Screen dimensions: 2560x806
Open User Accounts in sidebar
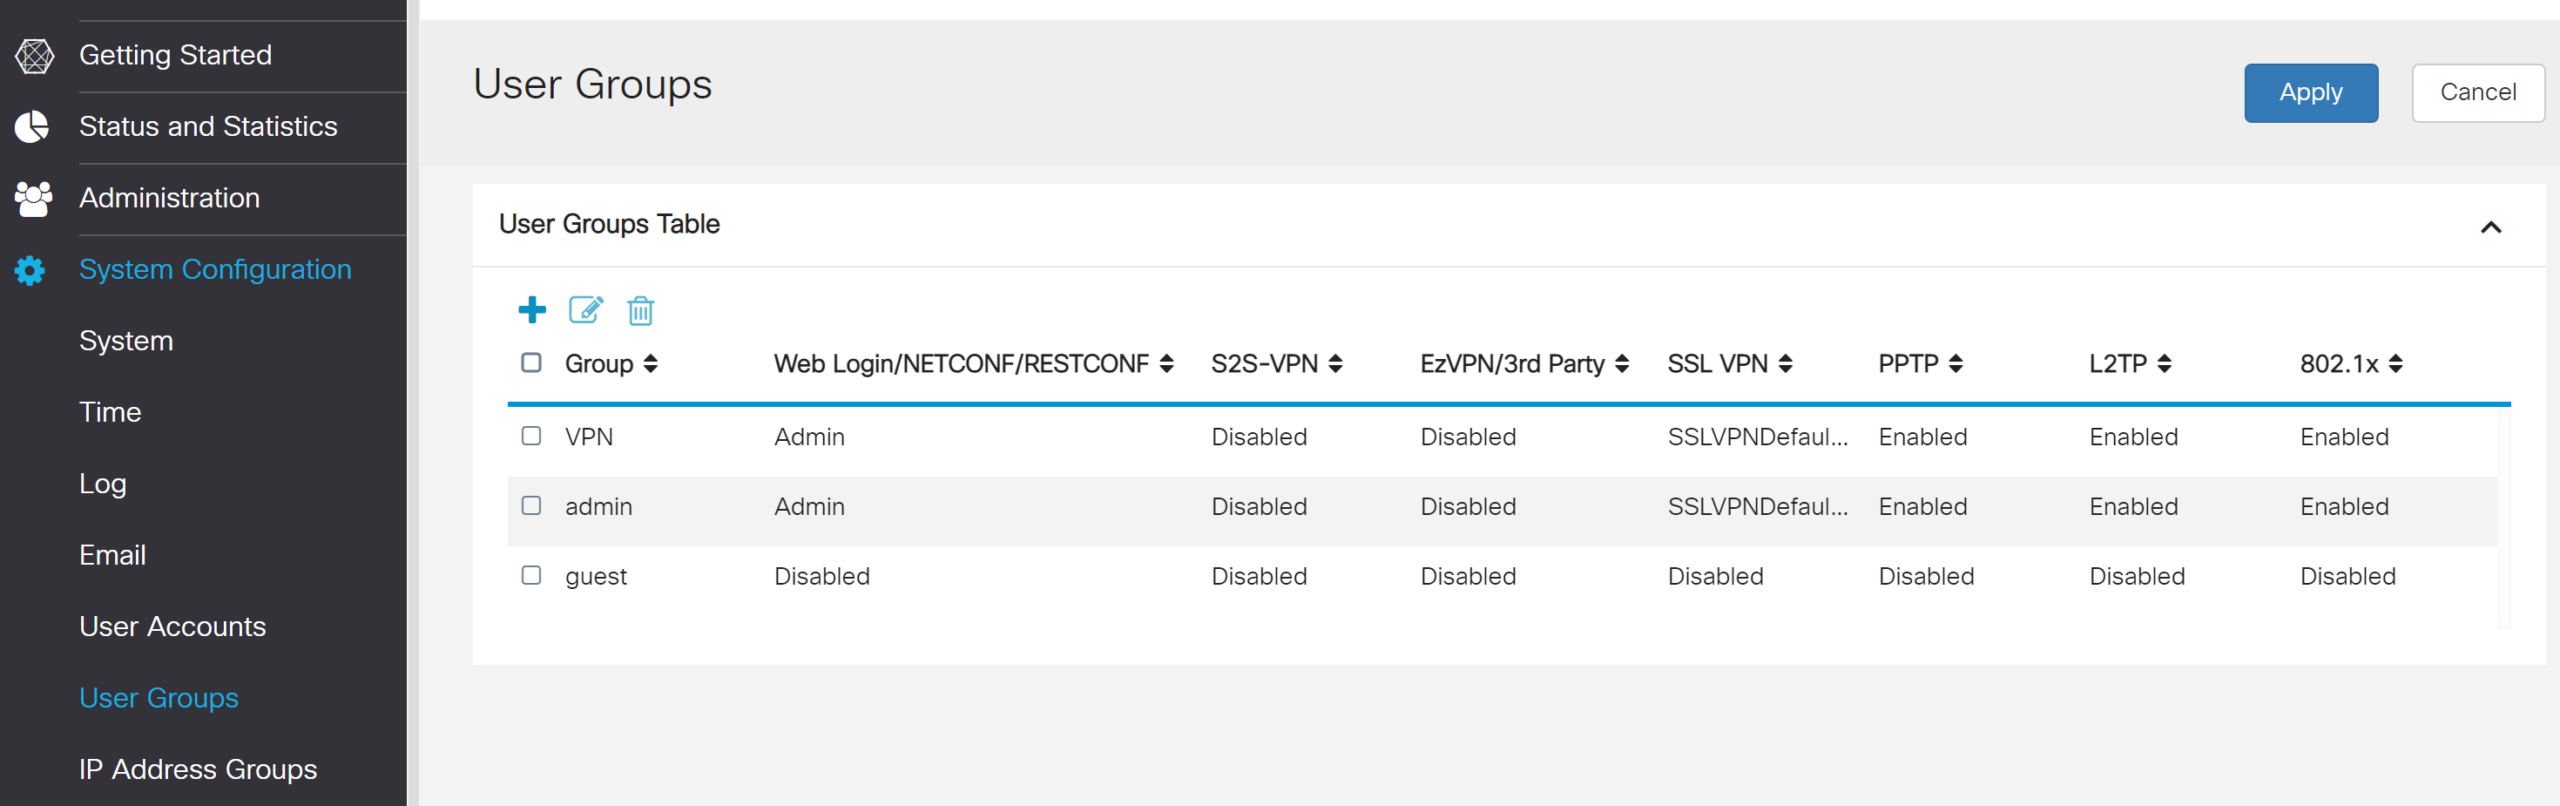172,627
